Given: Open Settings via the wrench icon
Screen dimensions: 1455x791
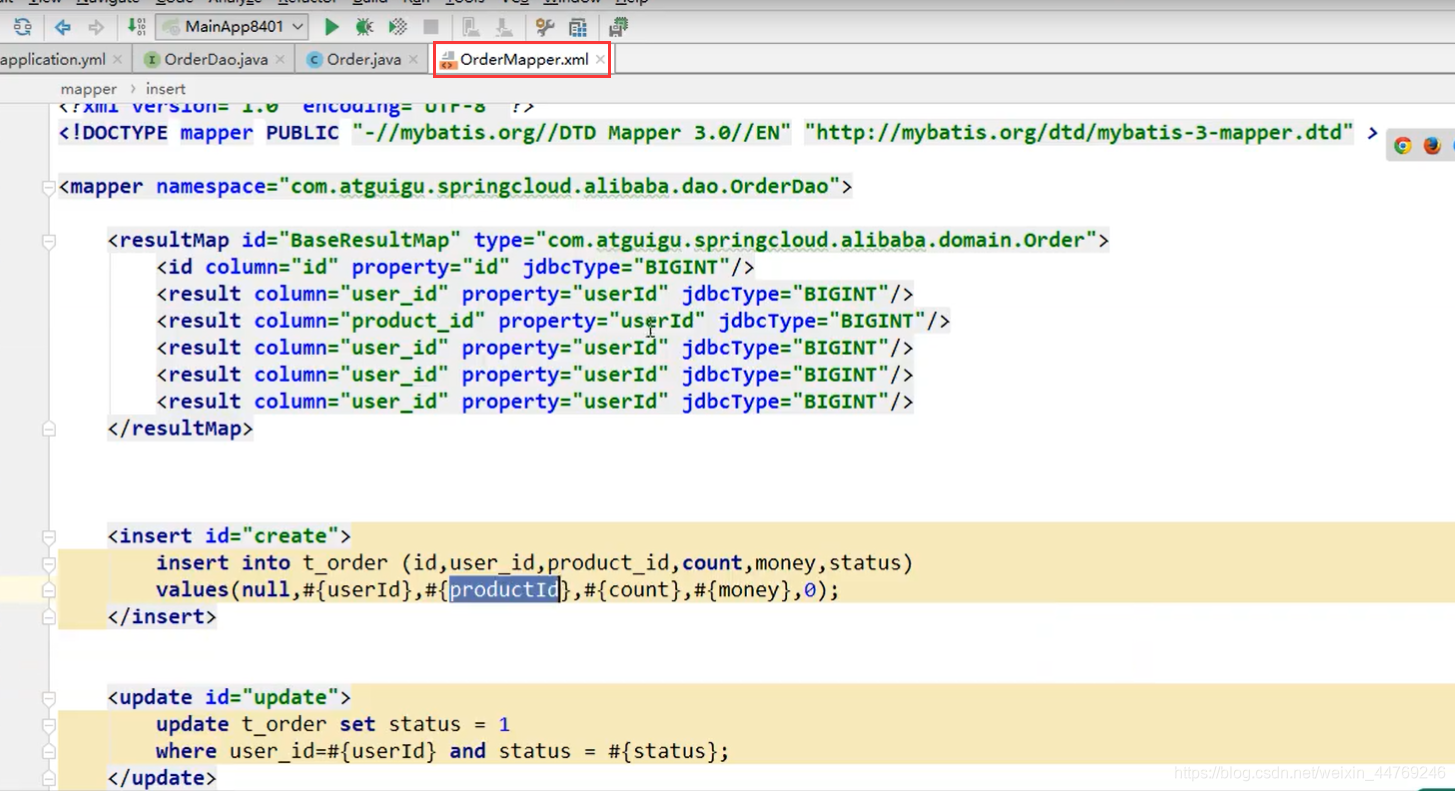Looking at the screenshot, I should [545, 27].
